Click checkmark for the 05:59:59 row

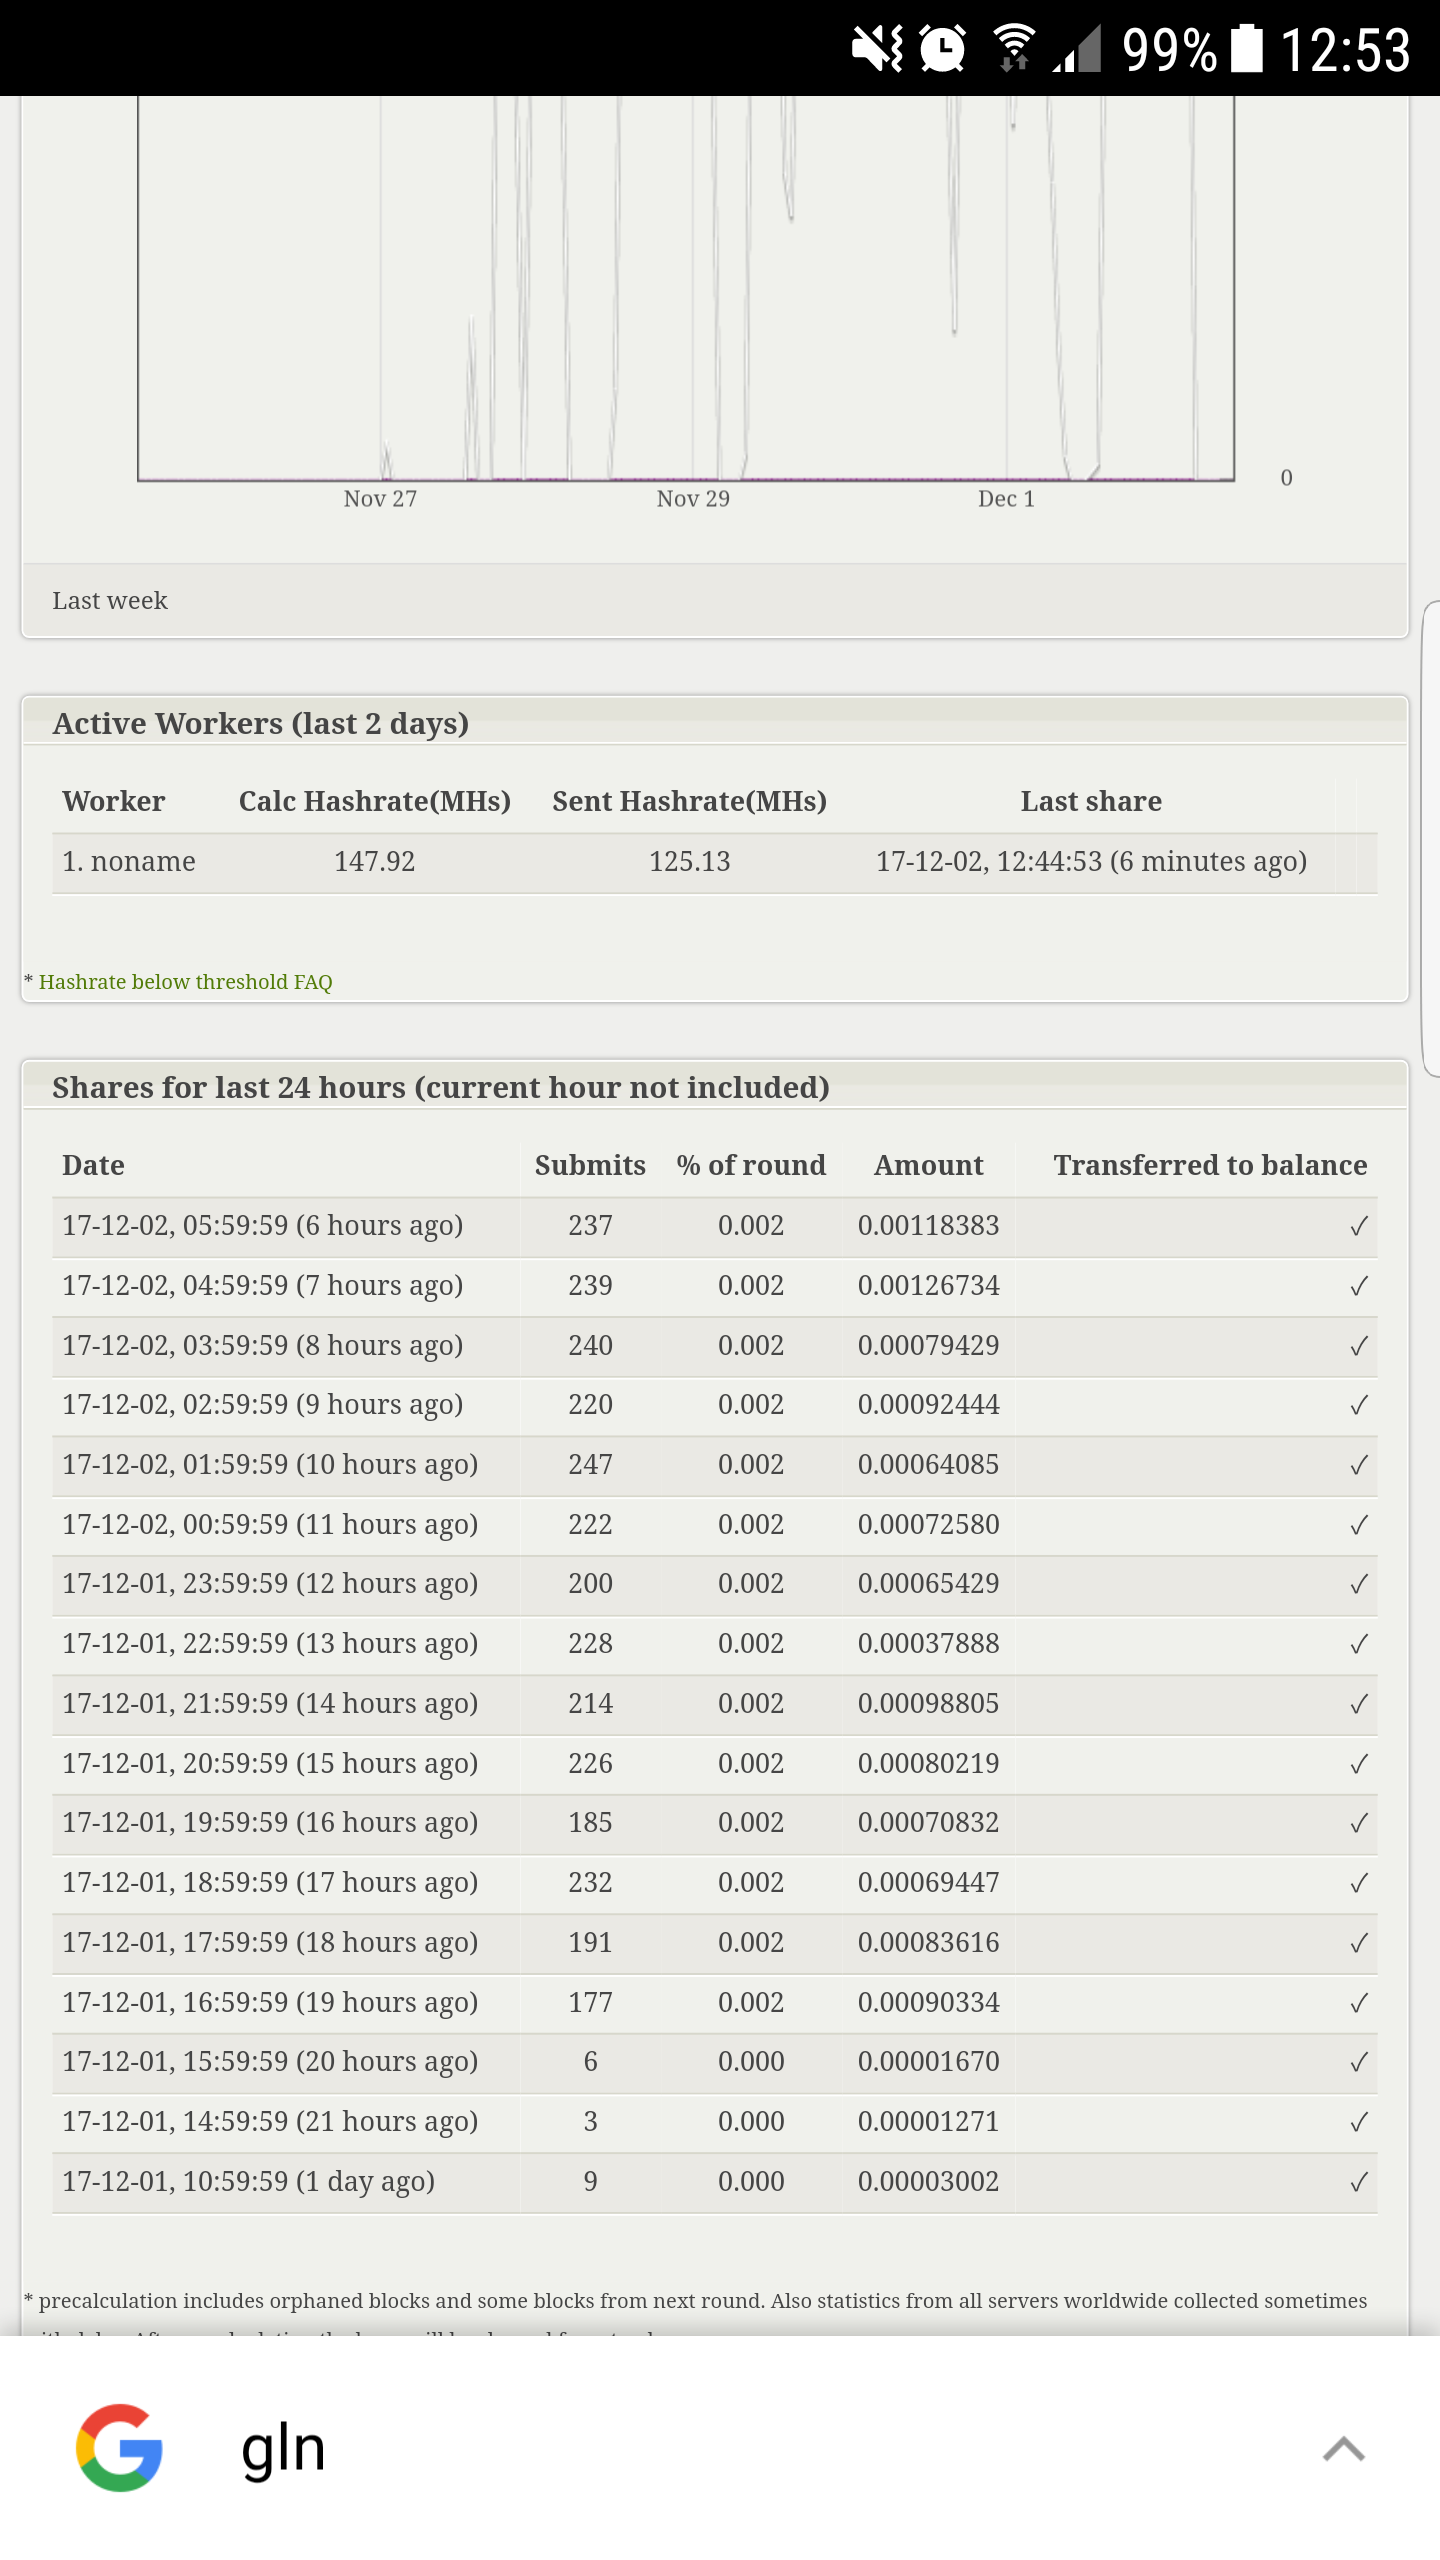[1358, 1227]
